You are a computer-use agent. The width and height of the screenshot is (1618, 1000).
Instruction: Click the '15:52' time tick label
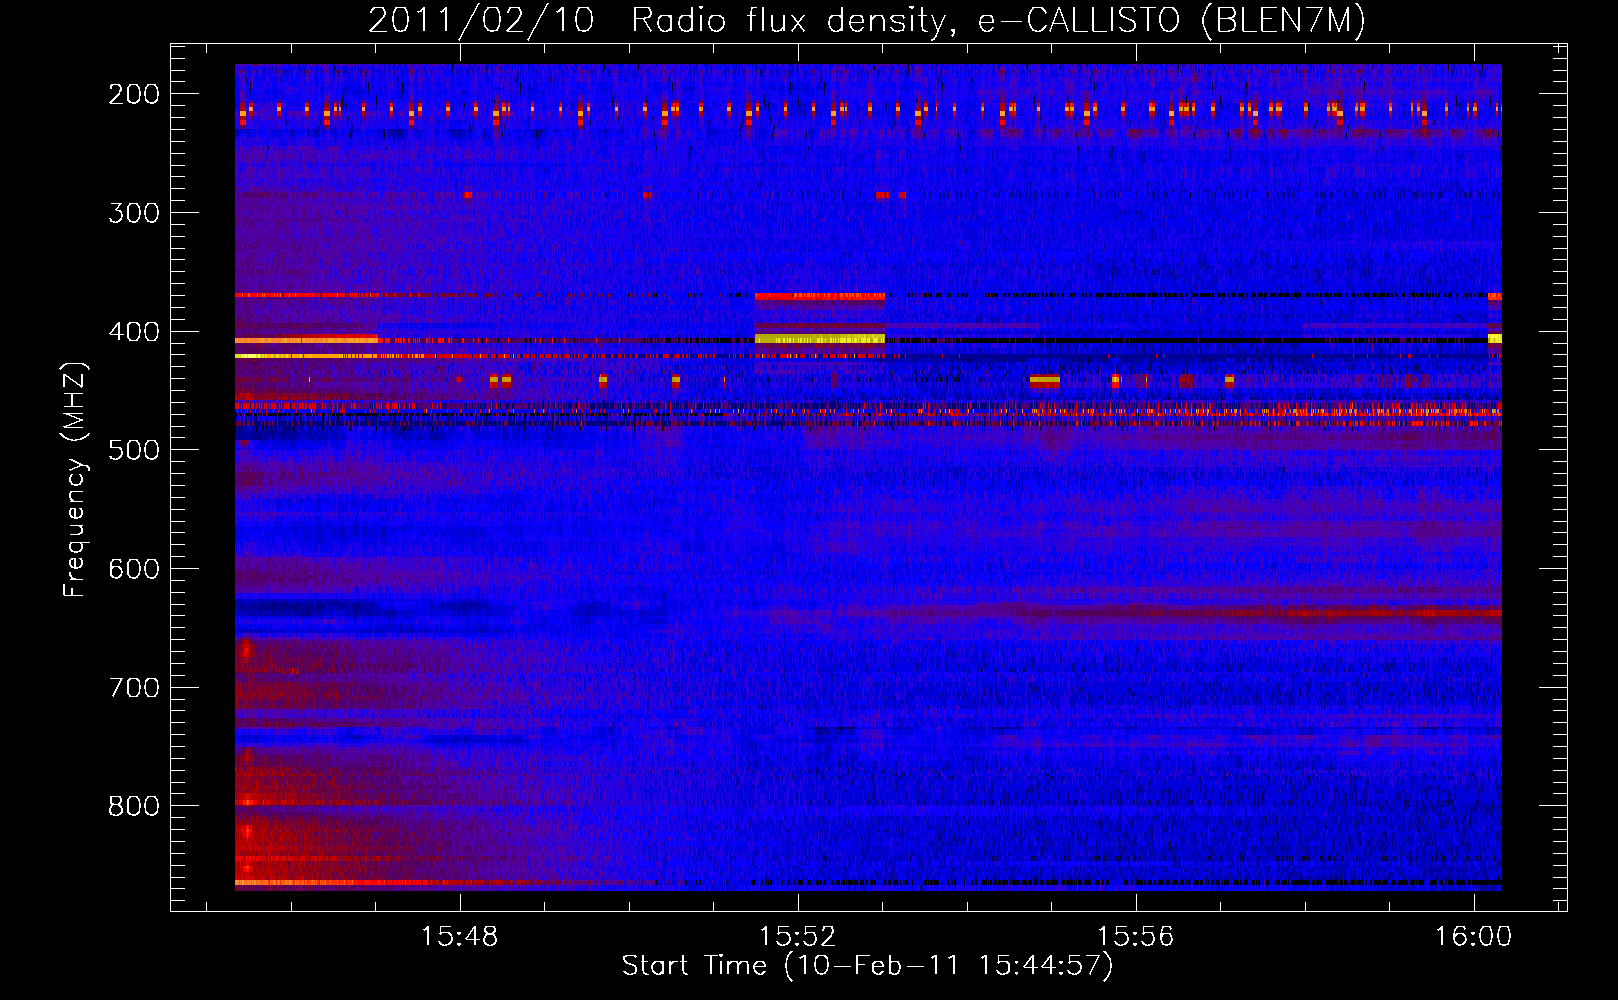797,937
